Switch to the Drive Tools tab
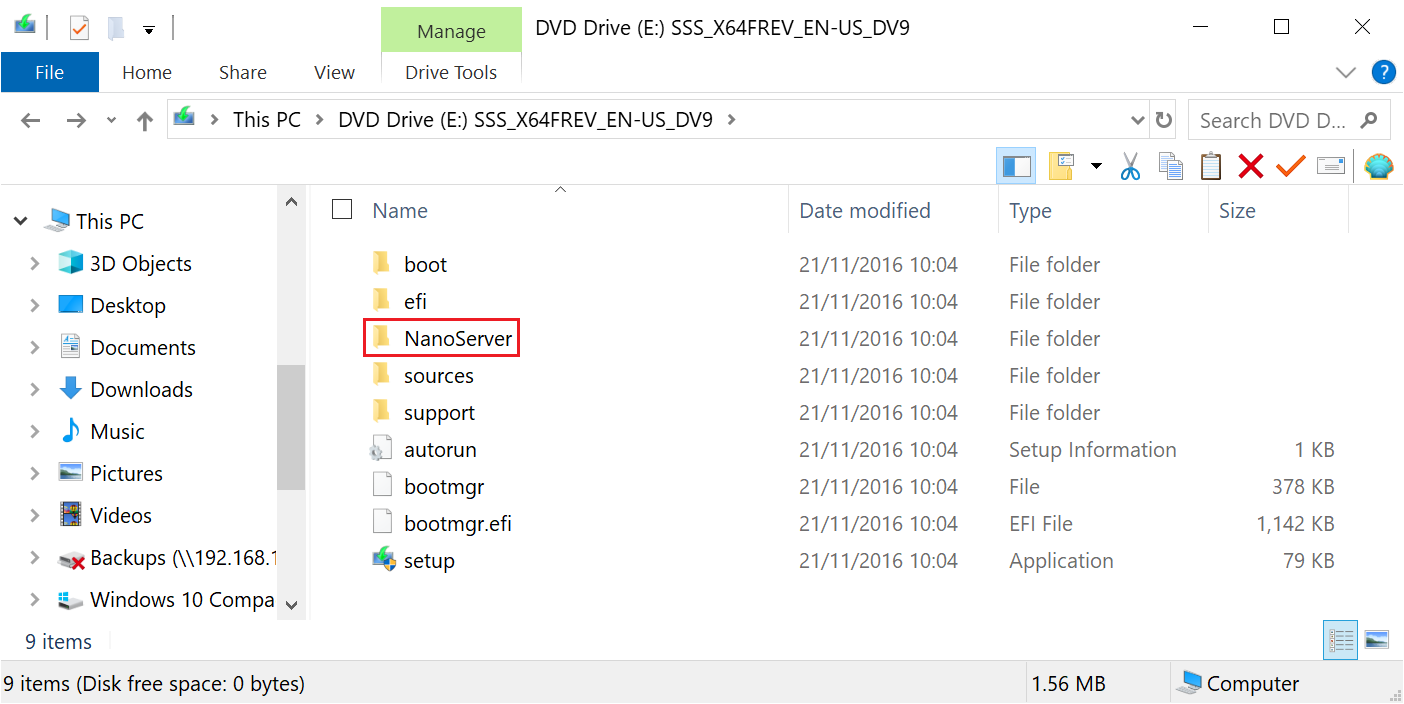This screenshot has width=1404, height=704. tap(451, 72)
